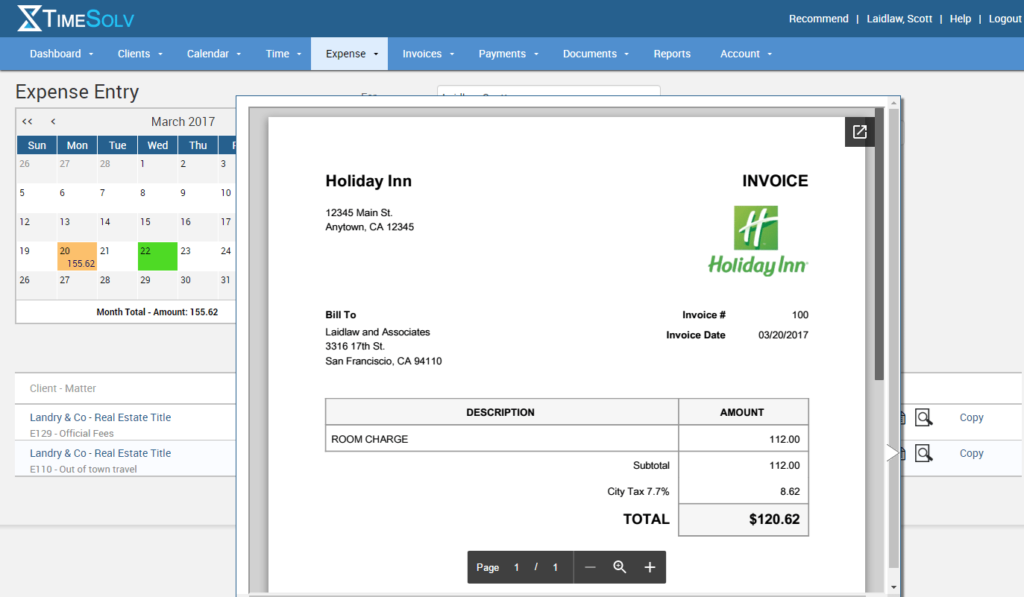
Task: Preview the Official Fees receipt attachment
Action: [924, 417]
